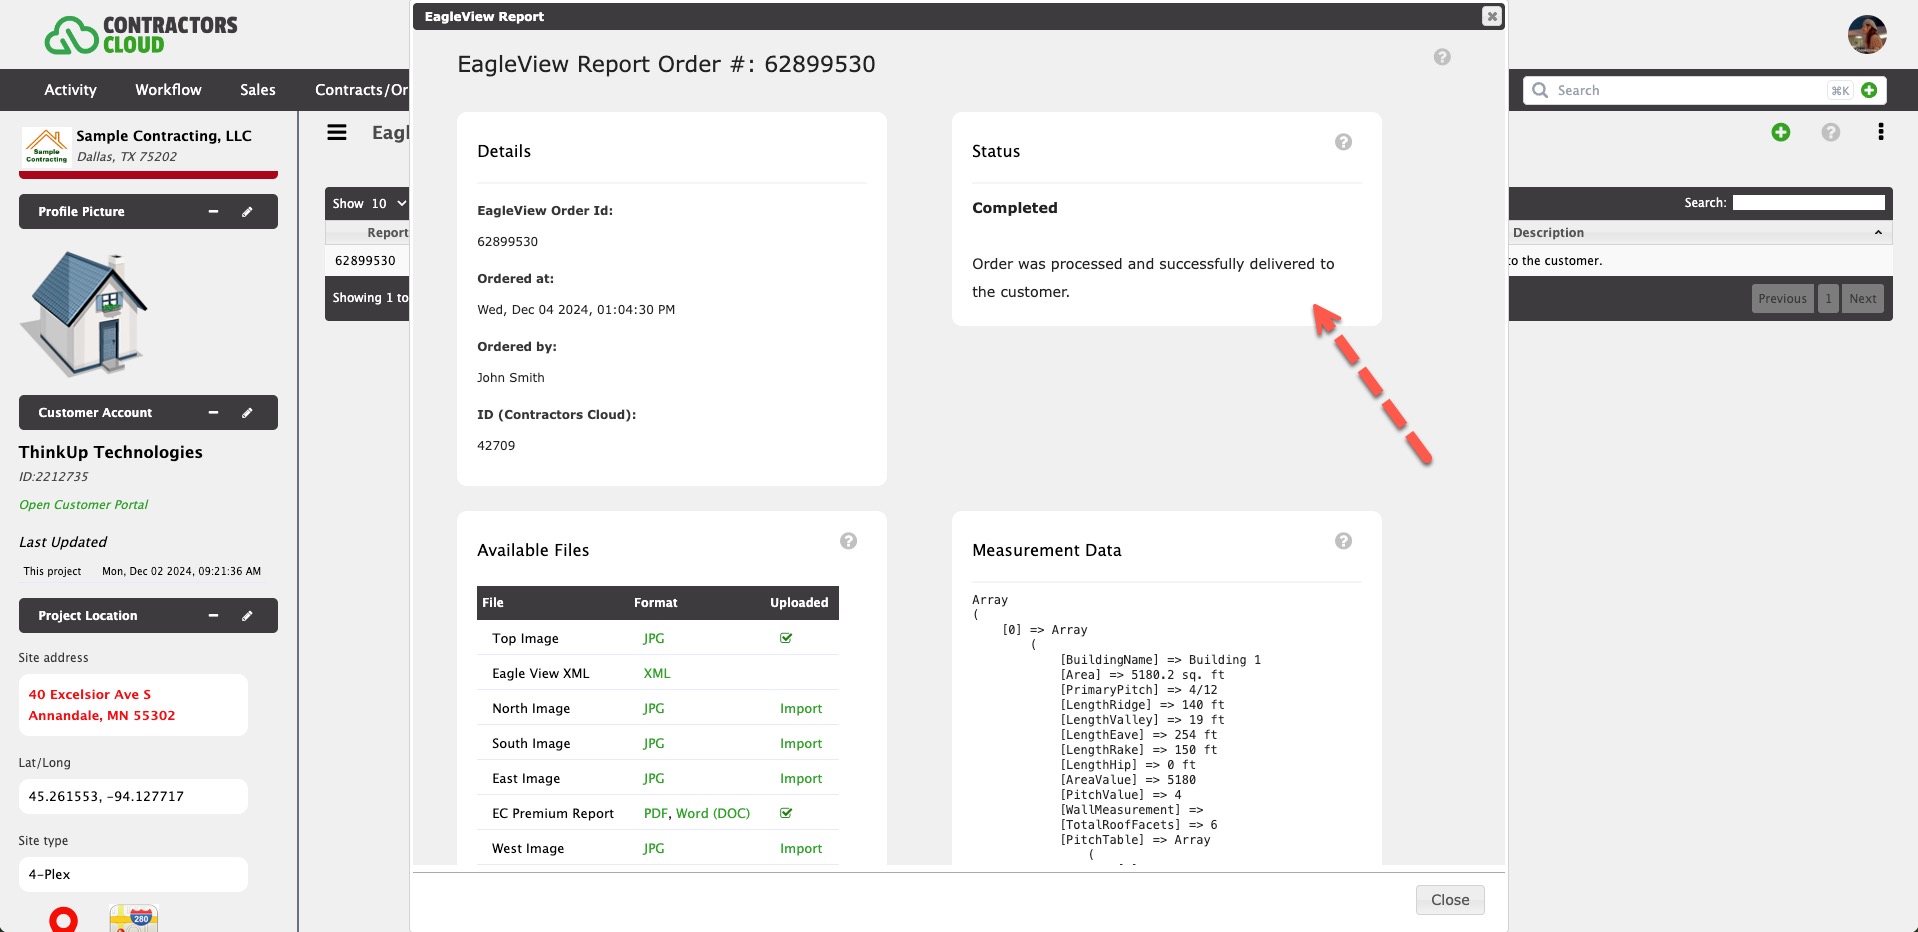Open help icon beside report order title
1918x932 pixels.
point(1442,57)
